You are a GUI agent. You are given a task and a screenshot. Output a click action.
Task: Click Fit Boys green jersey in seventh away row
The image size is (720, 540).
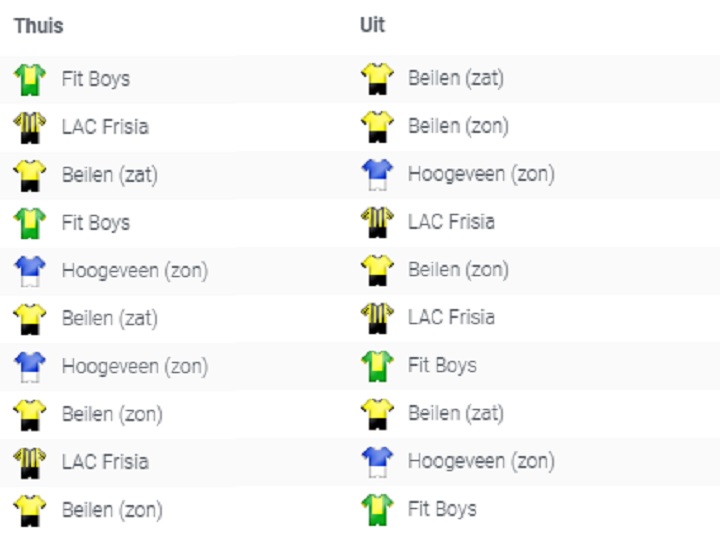377,366
